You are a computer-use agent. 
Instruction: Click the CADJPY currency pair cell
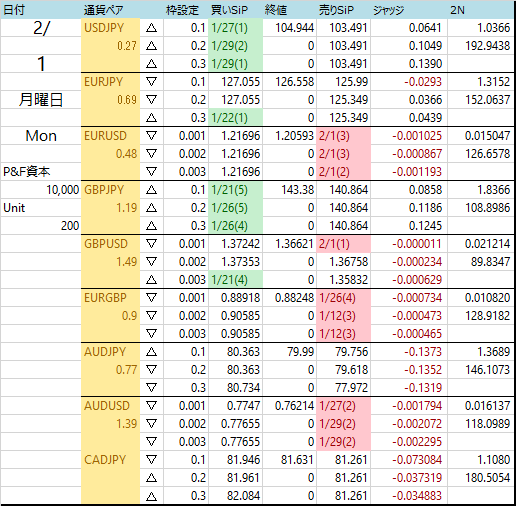click(x=110, y=460)
